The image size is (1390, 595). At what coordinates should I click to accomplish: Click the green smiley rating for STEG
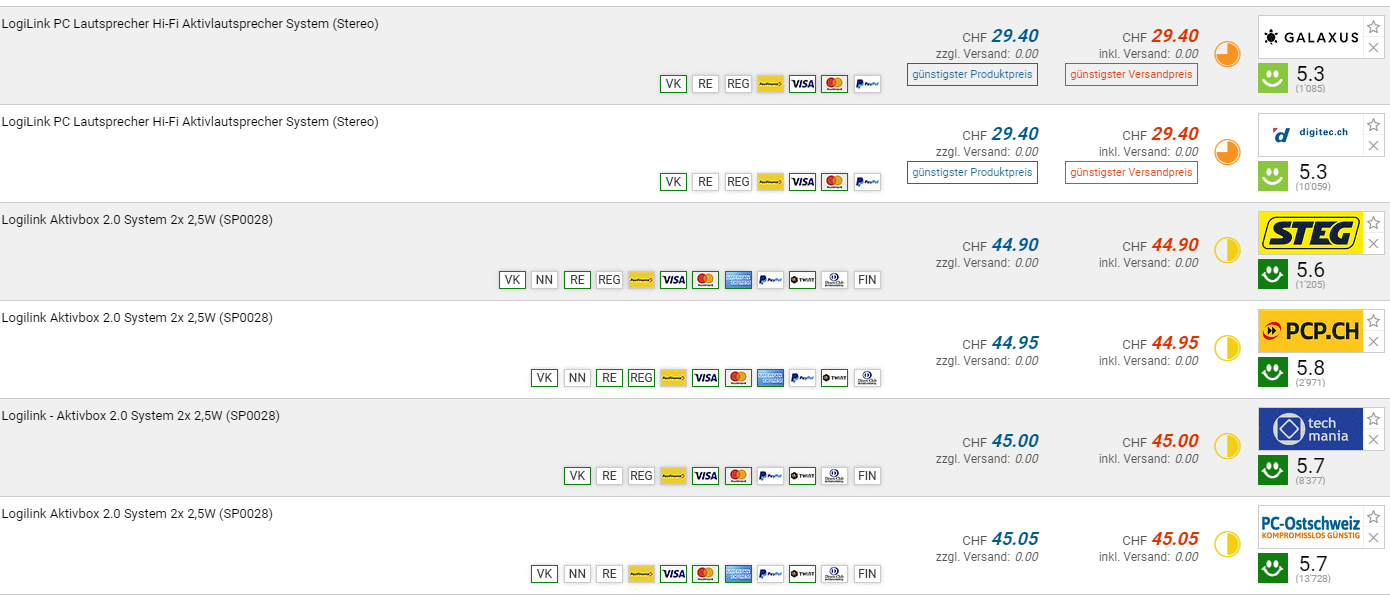coord(1273,273)
